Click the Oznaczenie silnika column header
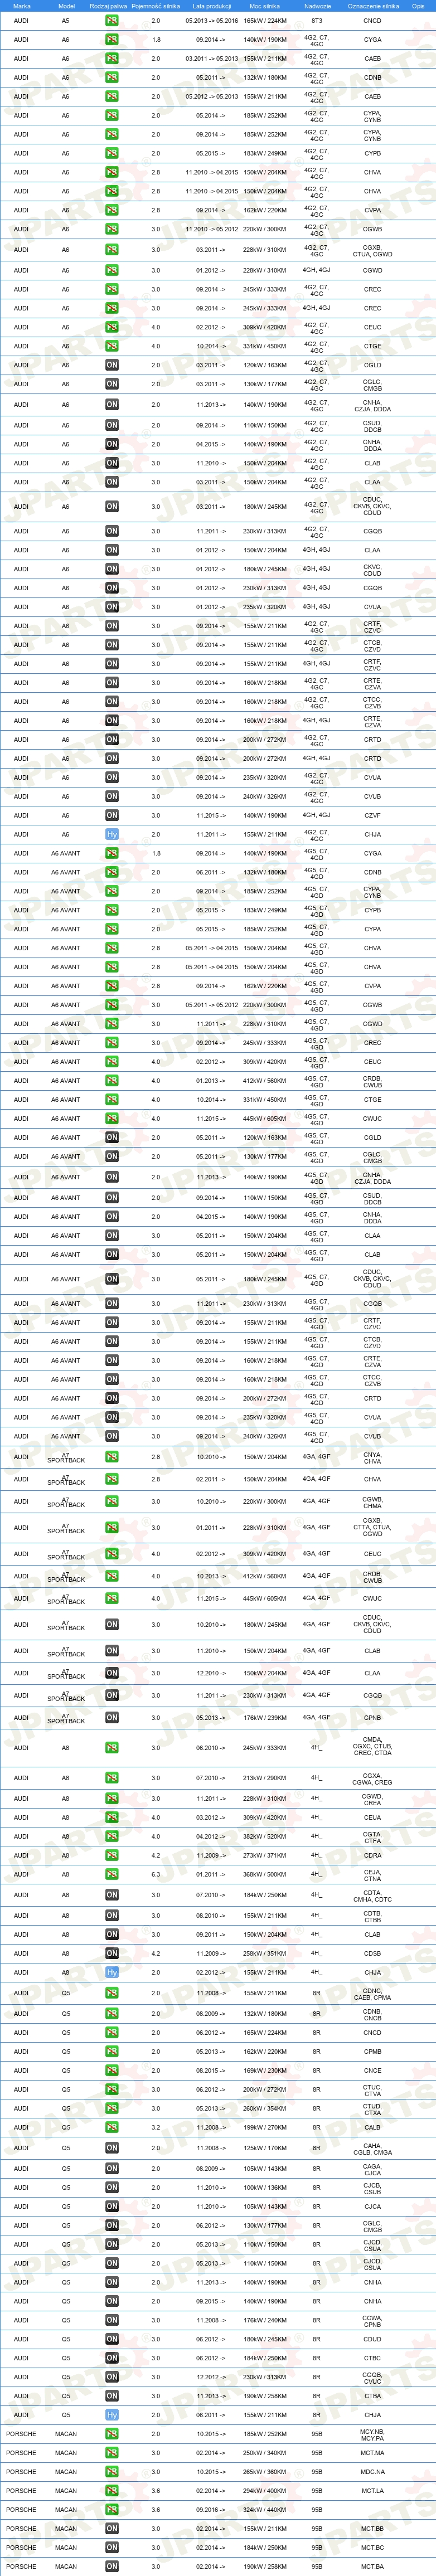This screenshot has width=436, height=2576. tap(373, 6)
